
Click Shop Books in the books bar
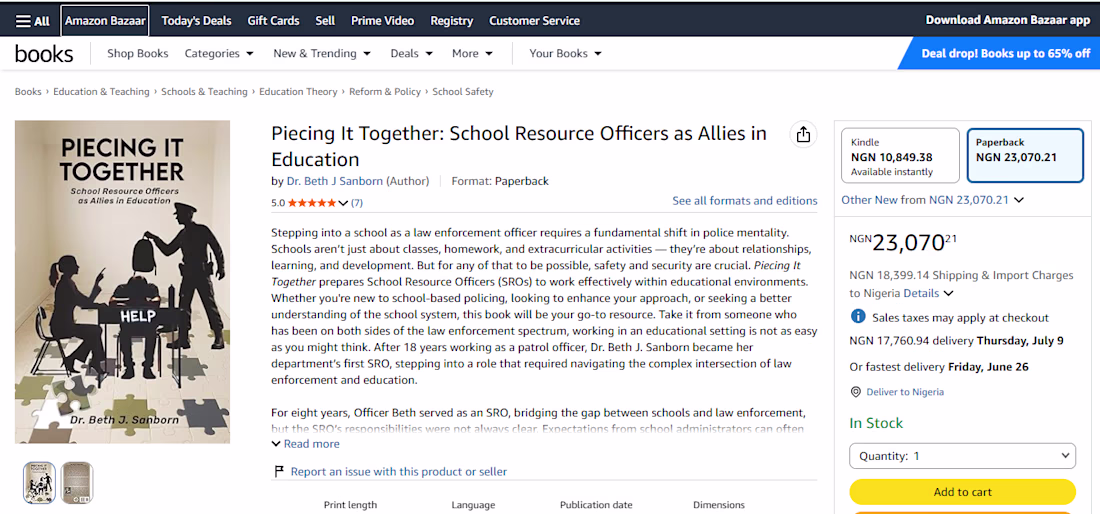(x=138, y=53)
